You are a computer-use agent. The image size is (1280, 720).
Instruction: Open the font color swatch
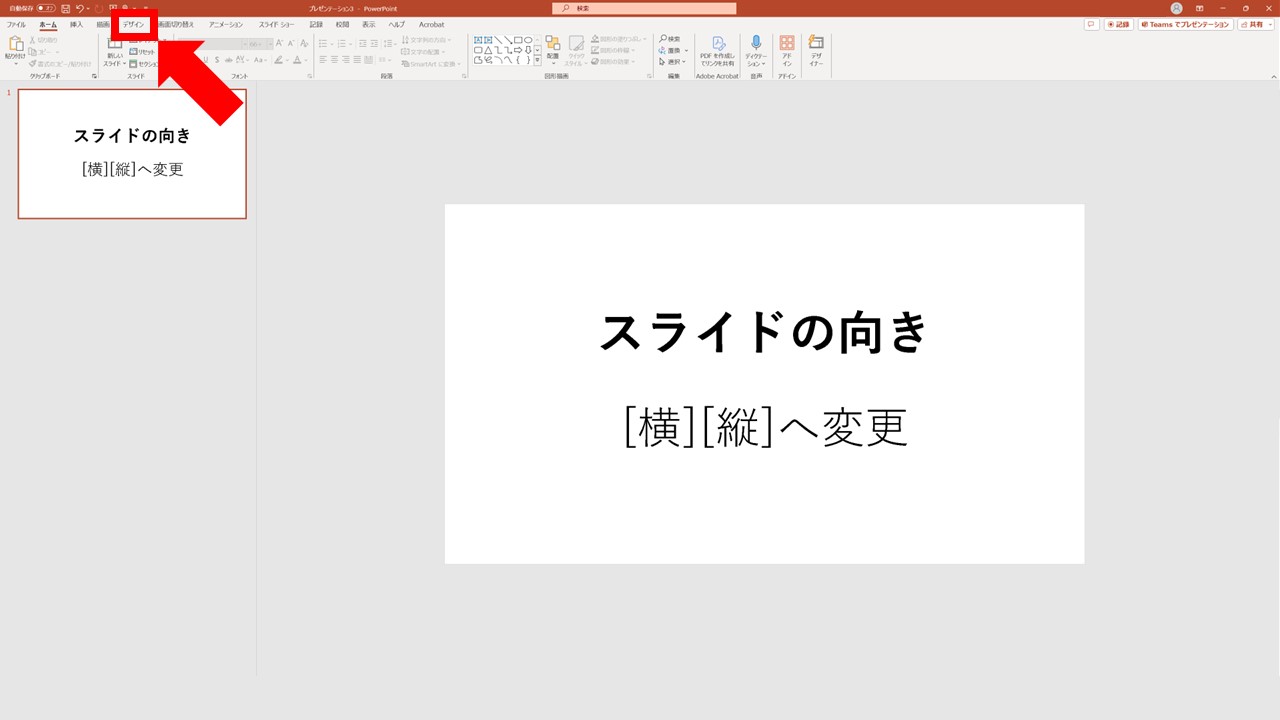coord(297,60)
